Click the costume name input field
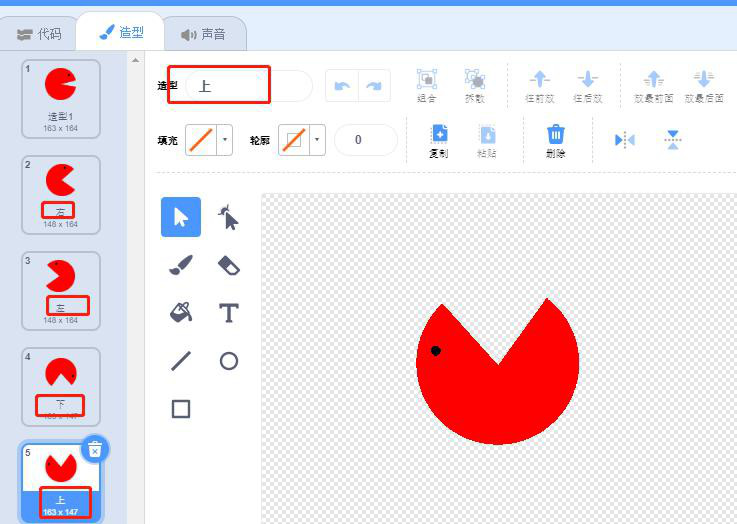The width and height of the screenshot is (737, 524). [x=248, y=86]
